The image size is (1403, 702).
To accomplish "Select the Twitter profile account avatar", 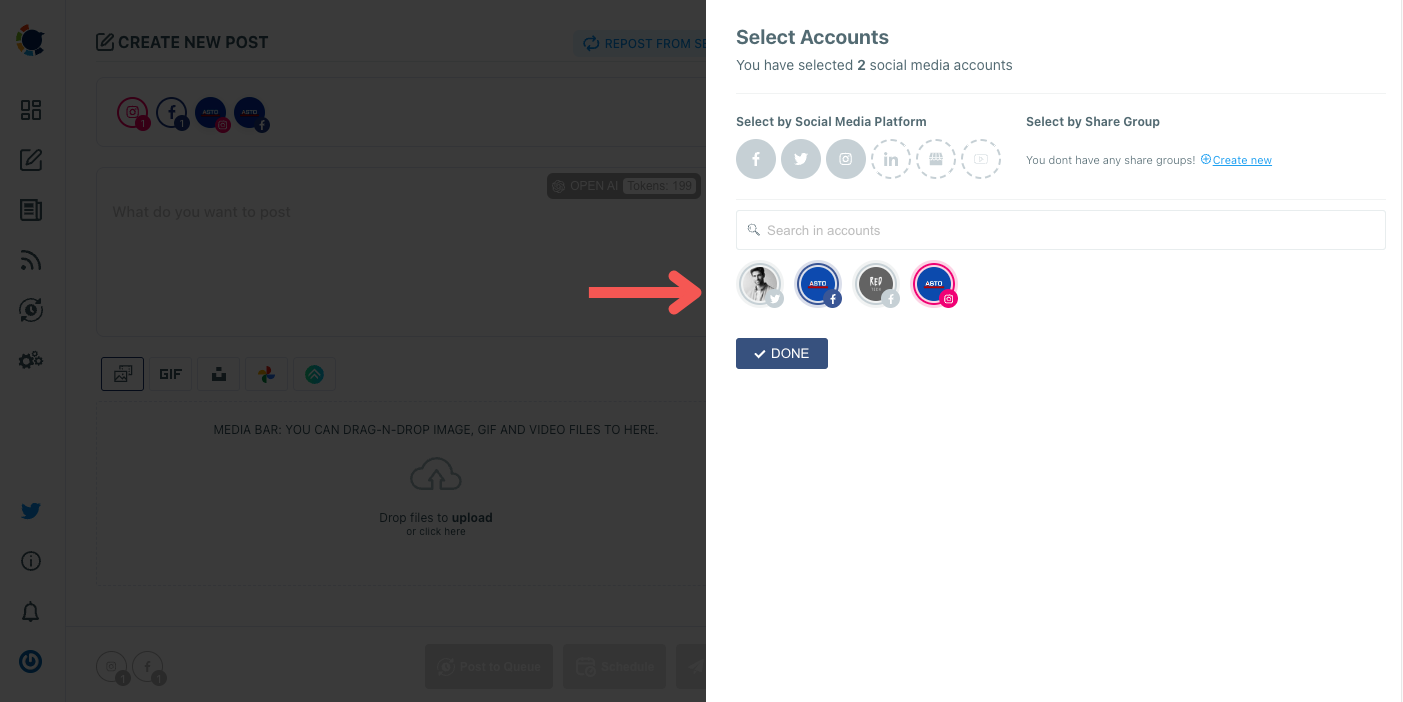I will pyautogui.click(x=760, y=283).
